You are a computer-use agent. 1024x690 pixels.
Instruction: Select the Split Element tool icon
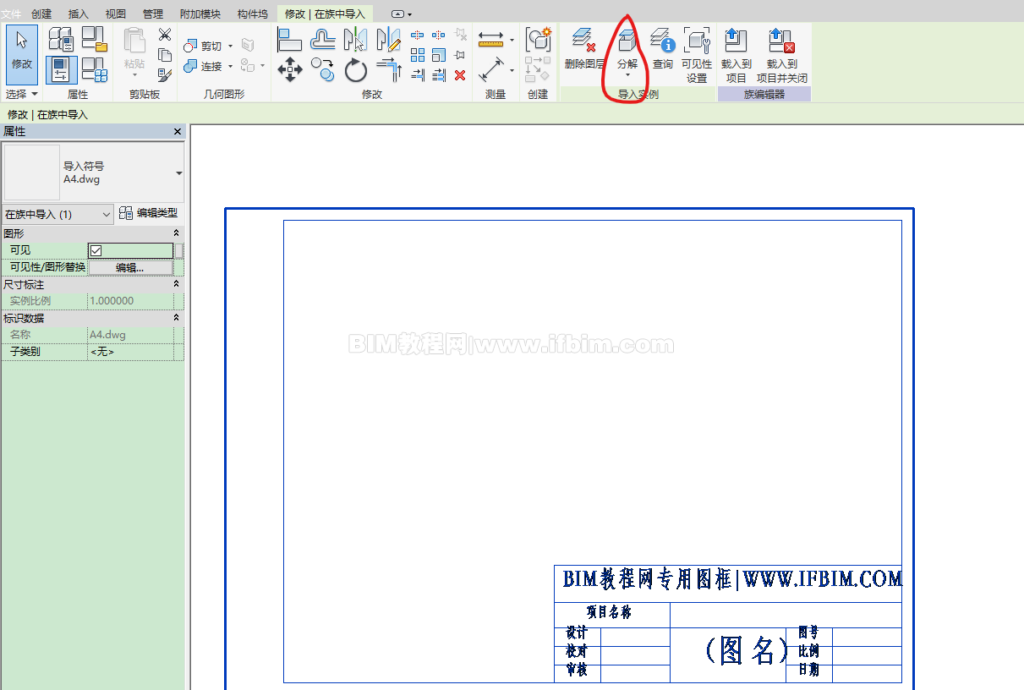click(417, 35)
